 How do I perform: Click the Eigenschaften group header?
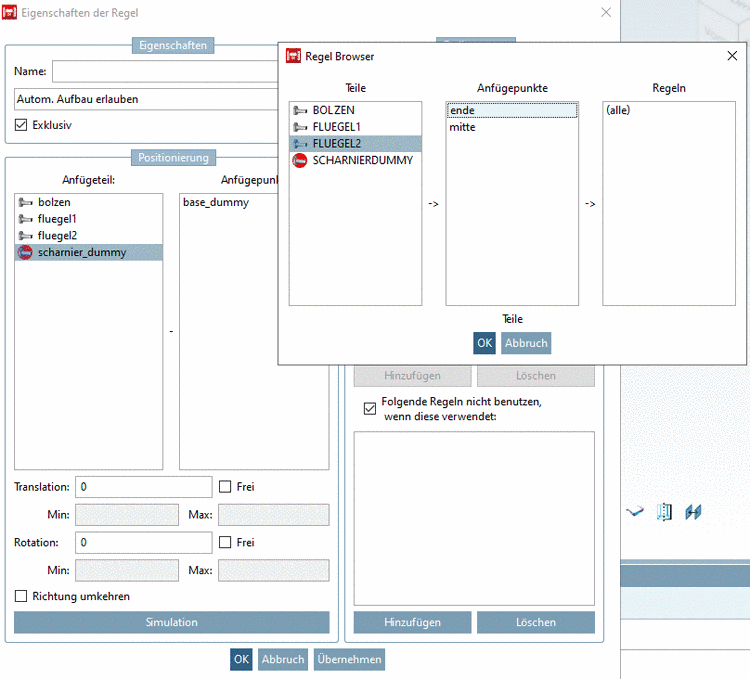click(173, 45)
